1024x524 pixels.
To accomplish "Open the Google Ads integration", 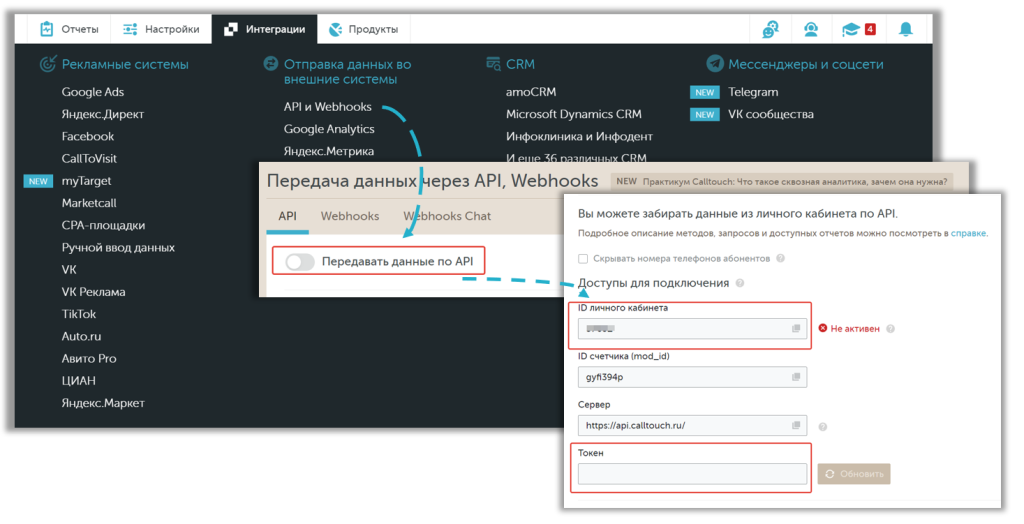I will click(x=93, y=92).
